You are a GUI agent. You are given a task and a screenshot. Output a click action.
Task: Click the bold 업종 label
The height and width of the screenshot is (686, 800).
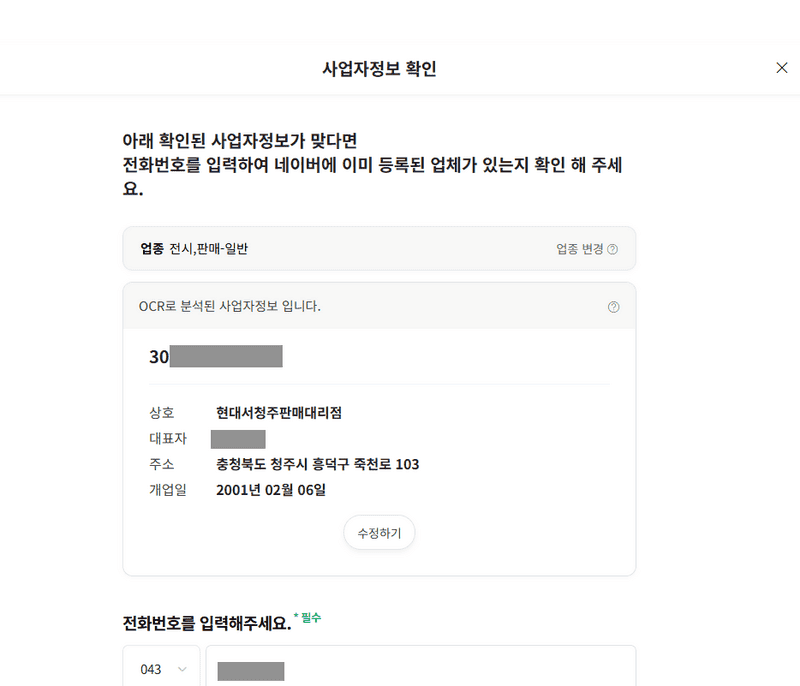(152, 248)
